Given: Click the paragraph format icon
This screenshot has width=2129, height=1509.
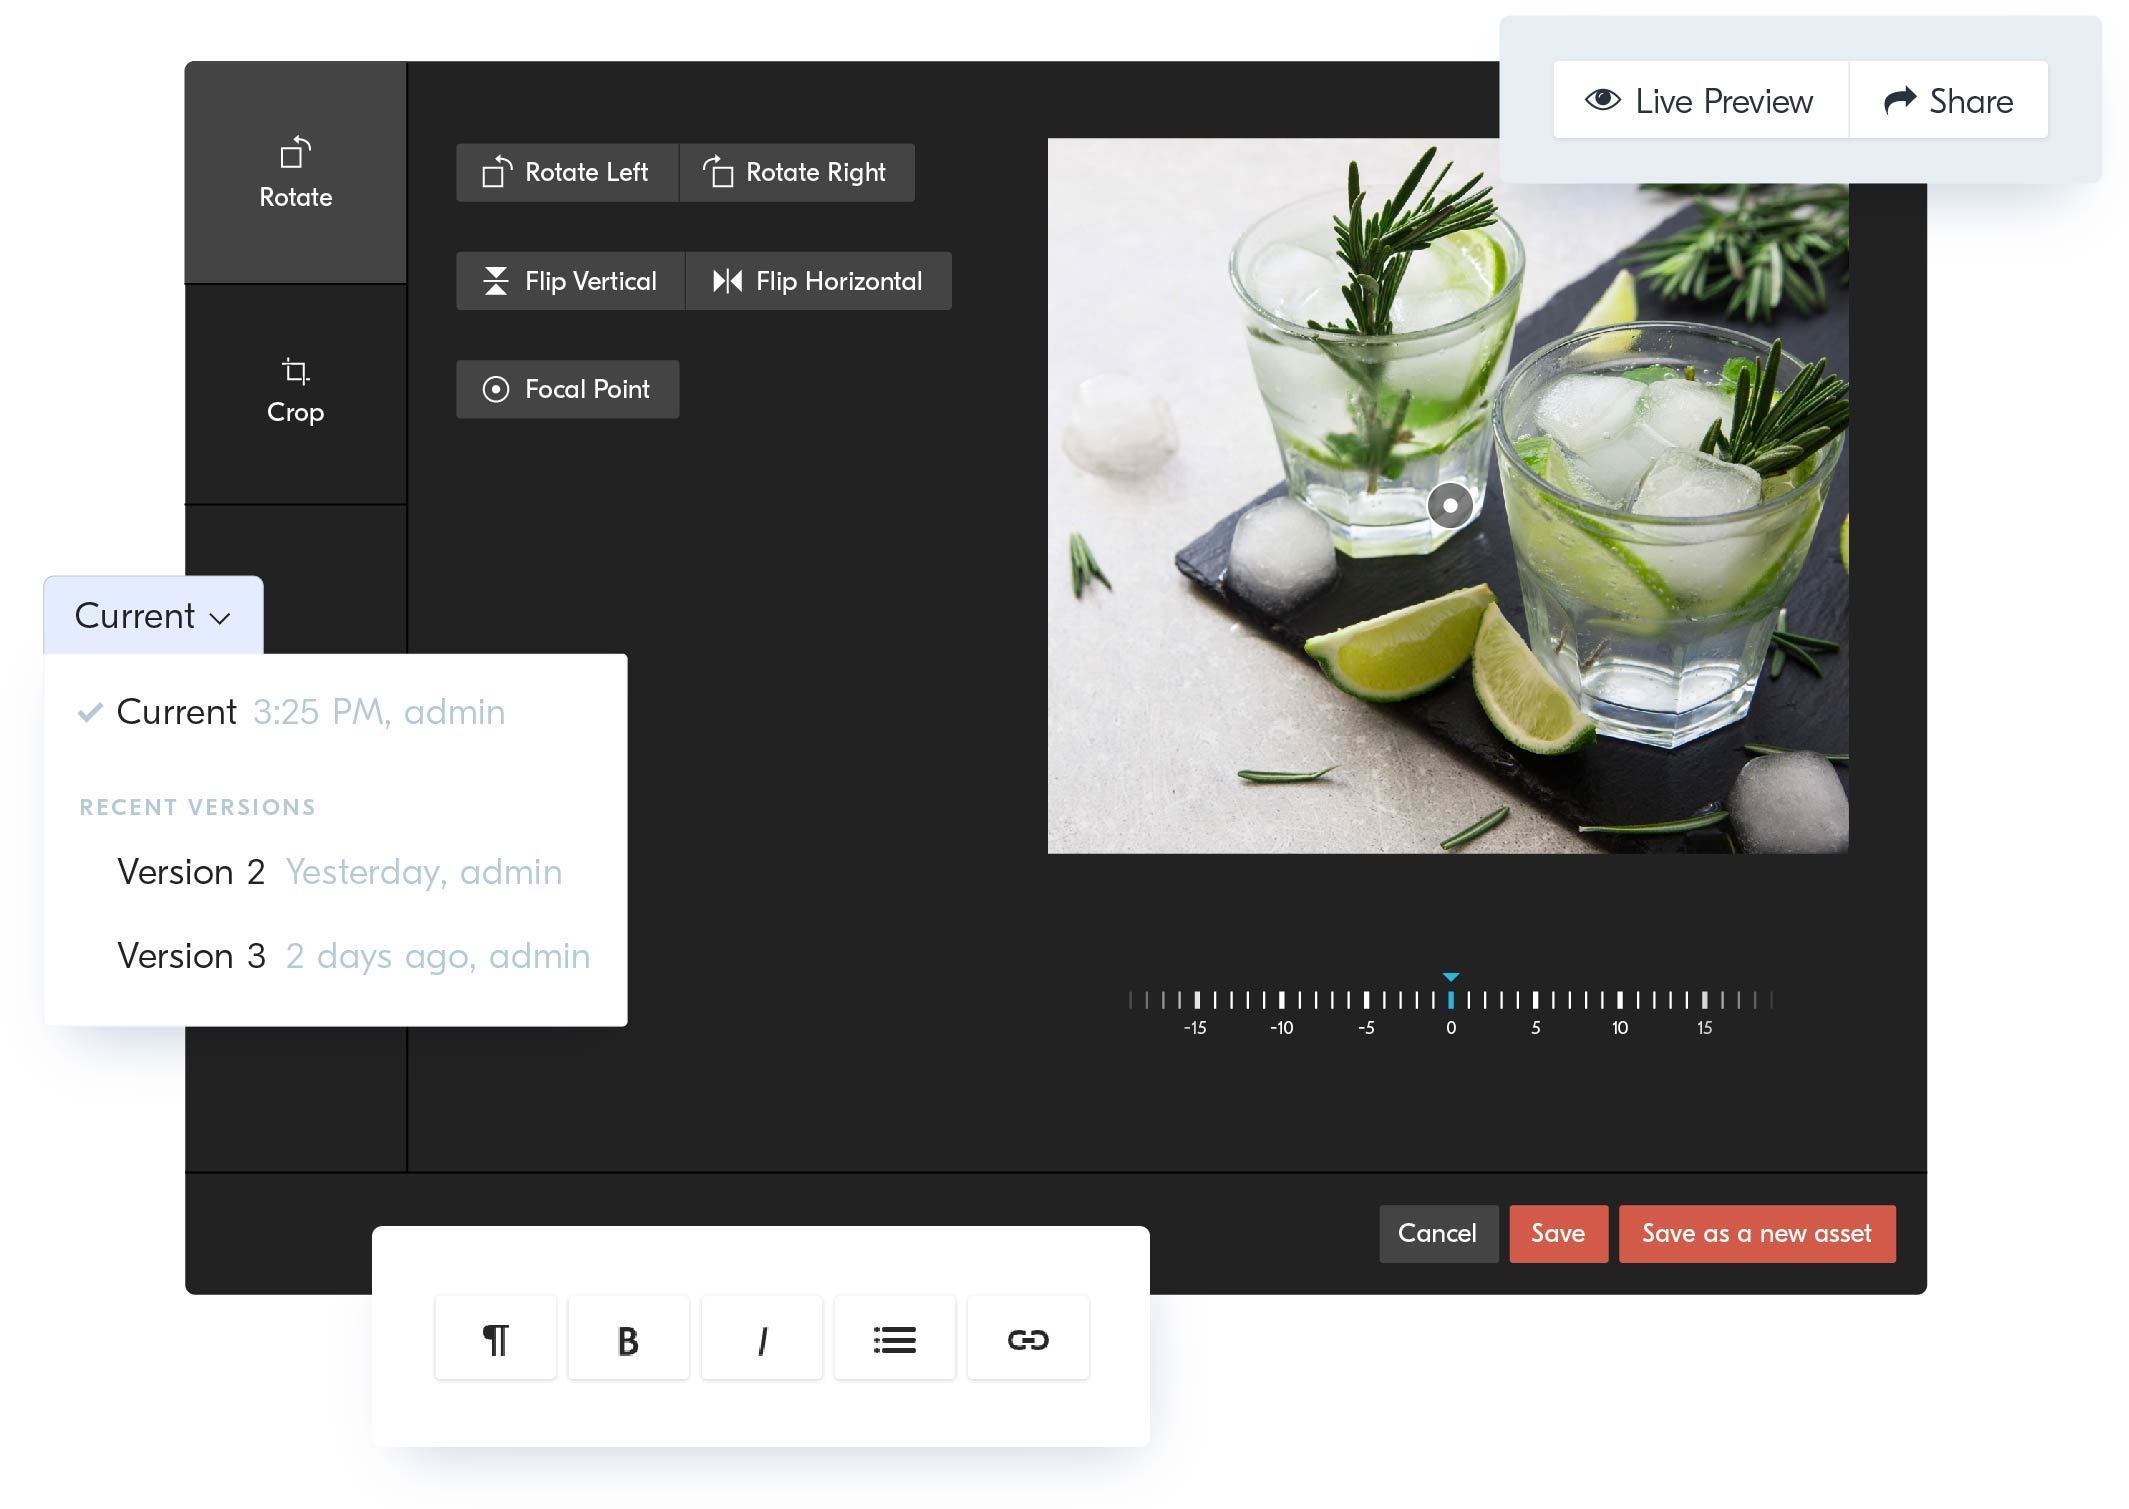Looking at the screenshot, I should point(495,1339).
